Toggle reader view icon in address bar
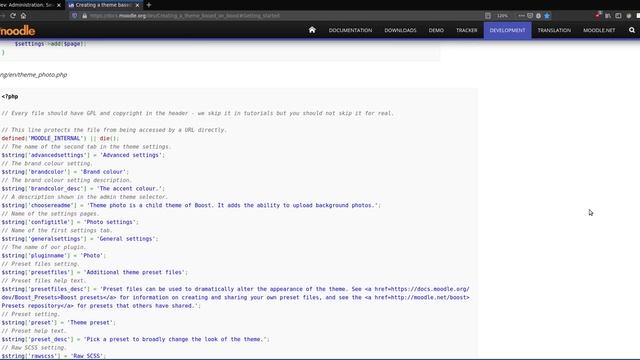 tap(488, 16)
